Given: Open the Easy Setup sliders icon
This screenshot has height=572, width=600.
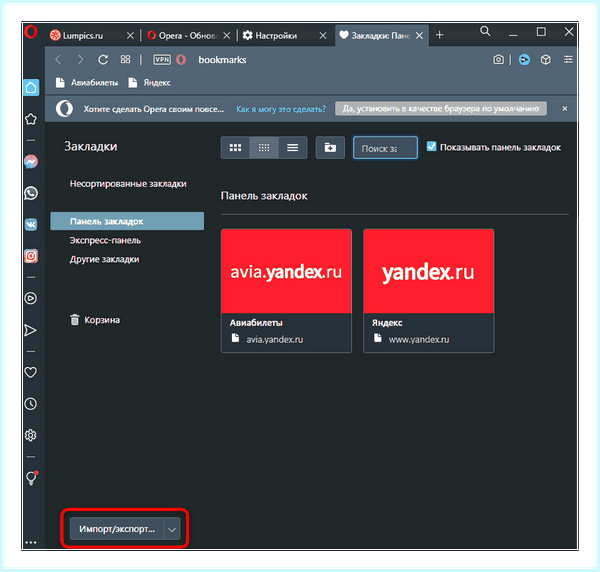Looking at the screenshot, I should [x=568, y=59].
